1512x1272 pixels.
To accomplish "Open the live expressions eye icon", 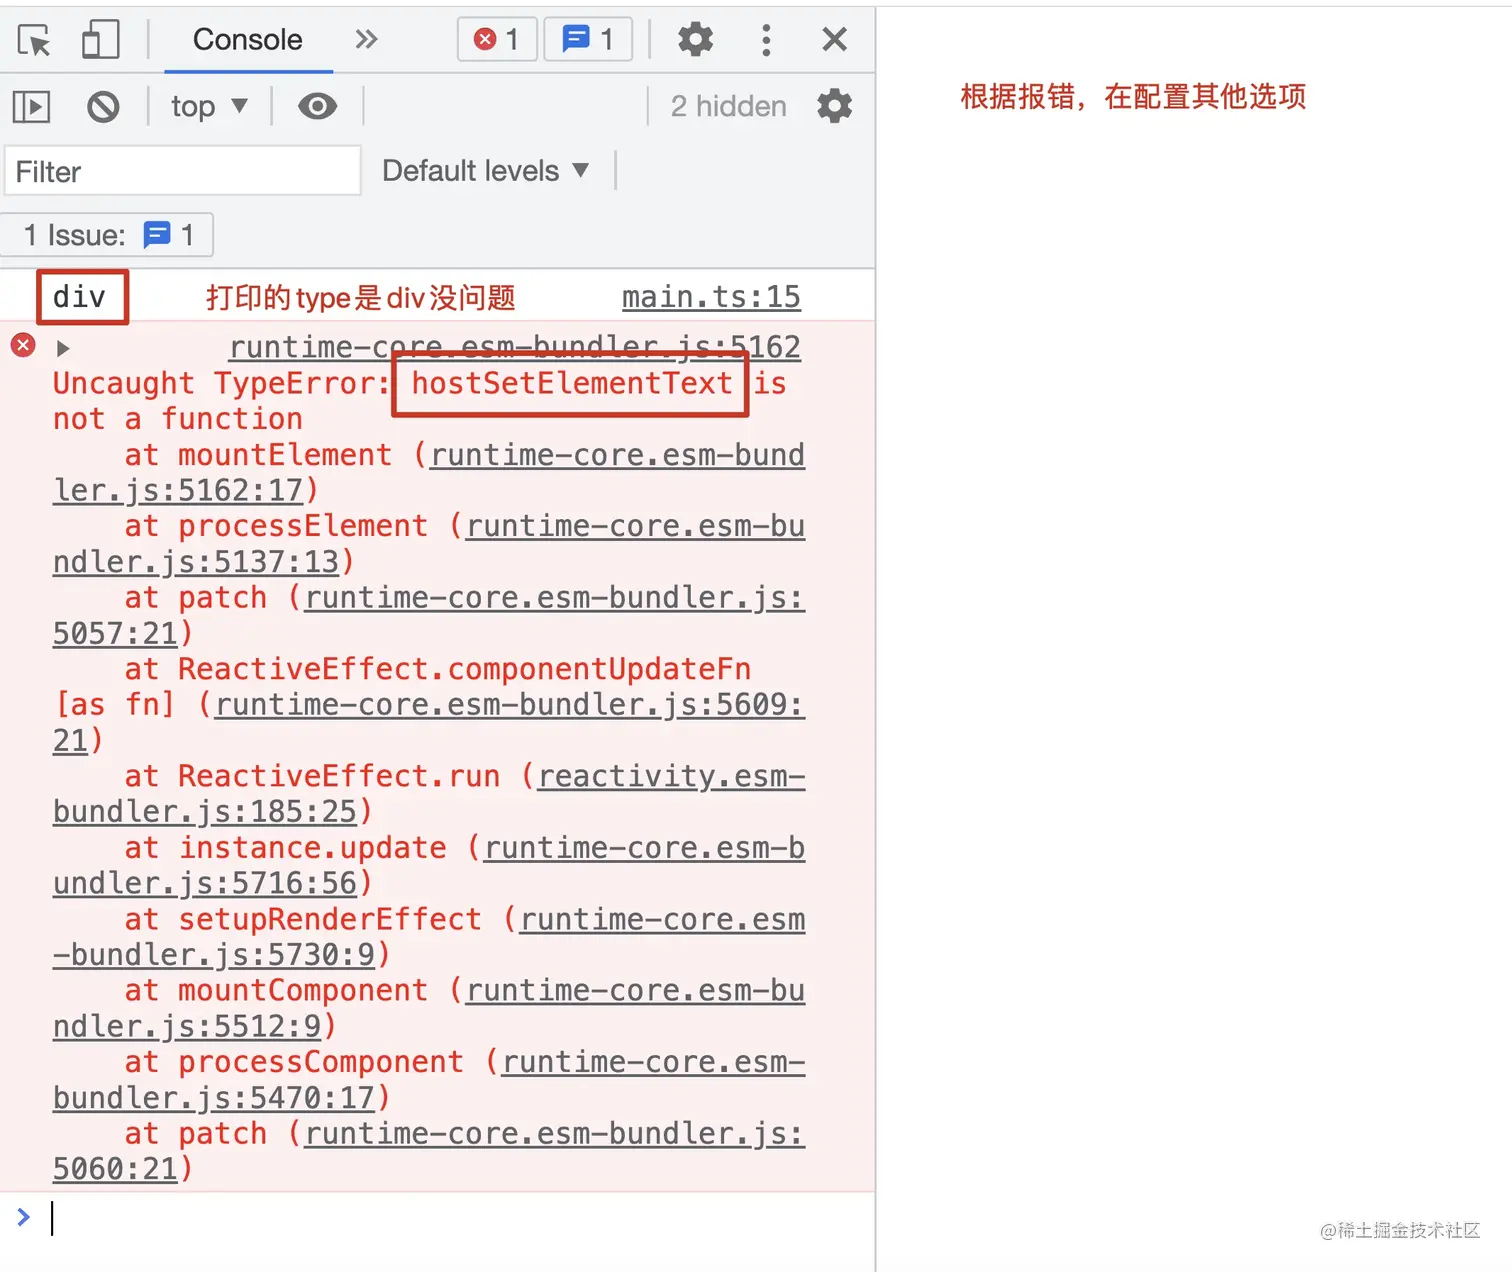I will 316,106.
